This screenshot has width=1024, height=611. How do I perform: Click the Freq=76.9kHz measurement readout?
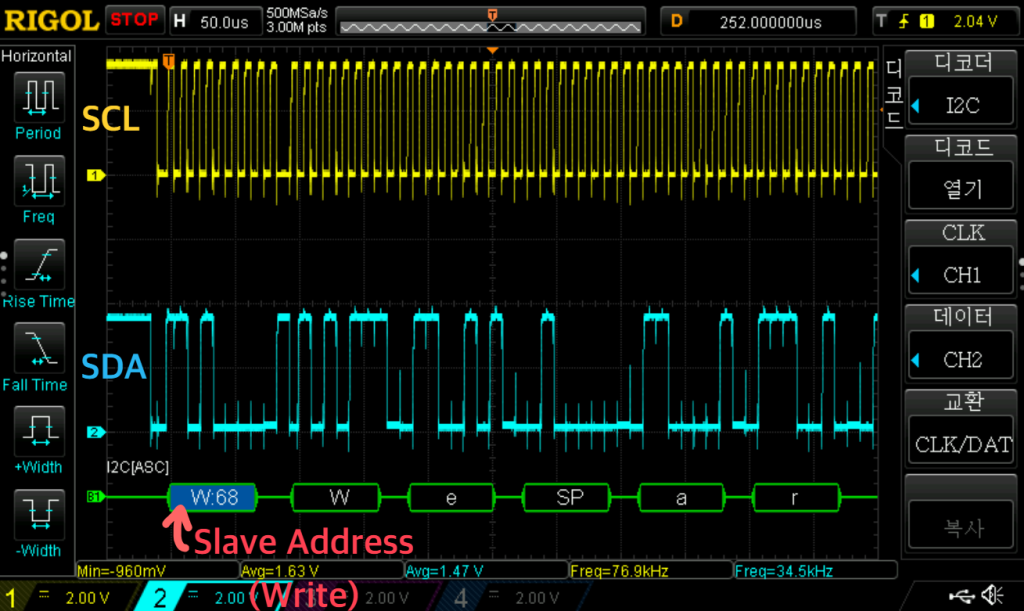[x=651, y=571]
